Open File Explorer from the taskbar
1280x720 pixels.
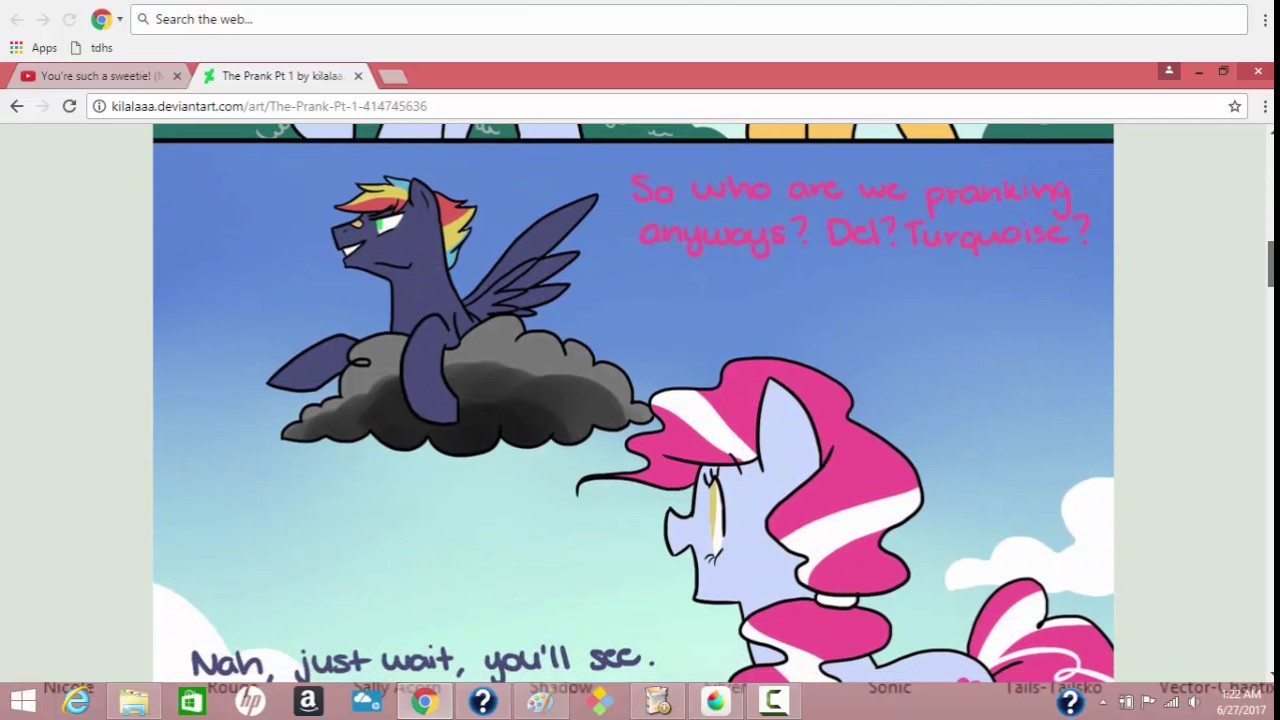coord(134,702)
